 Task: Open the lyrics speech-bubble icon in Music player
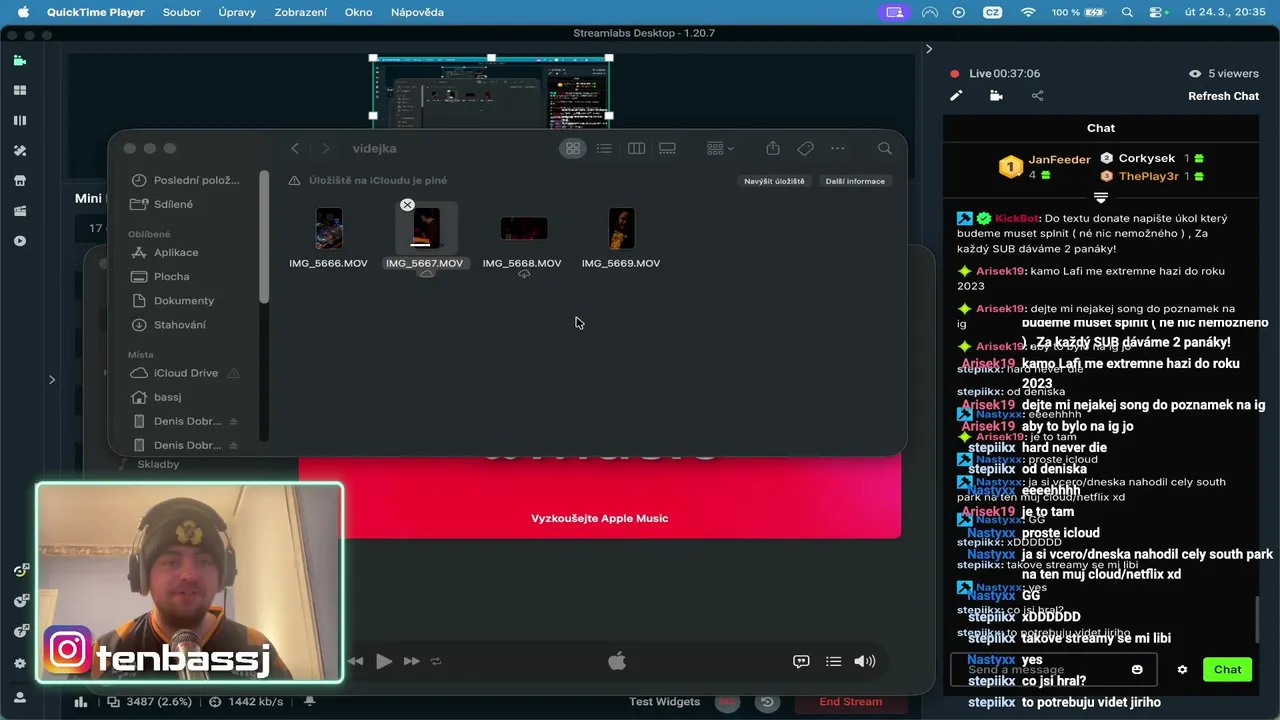tap(801, 661)
